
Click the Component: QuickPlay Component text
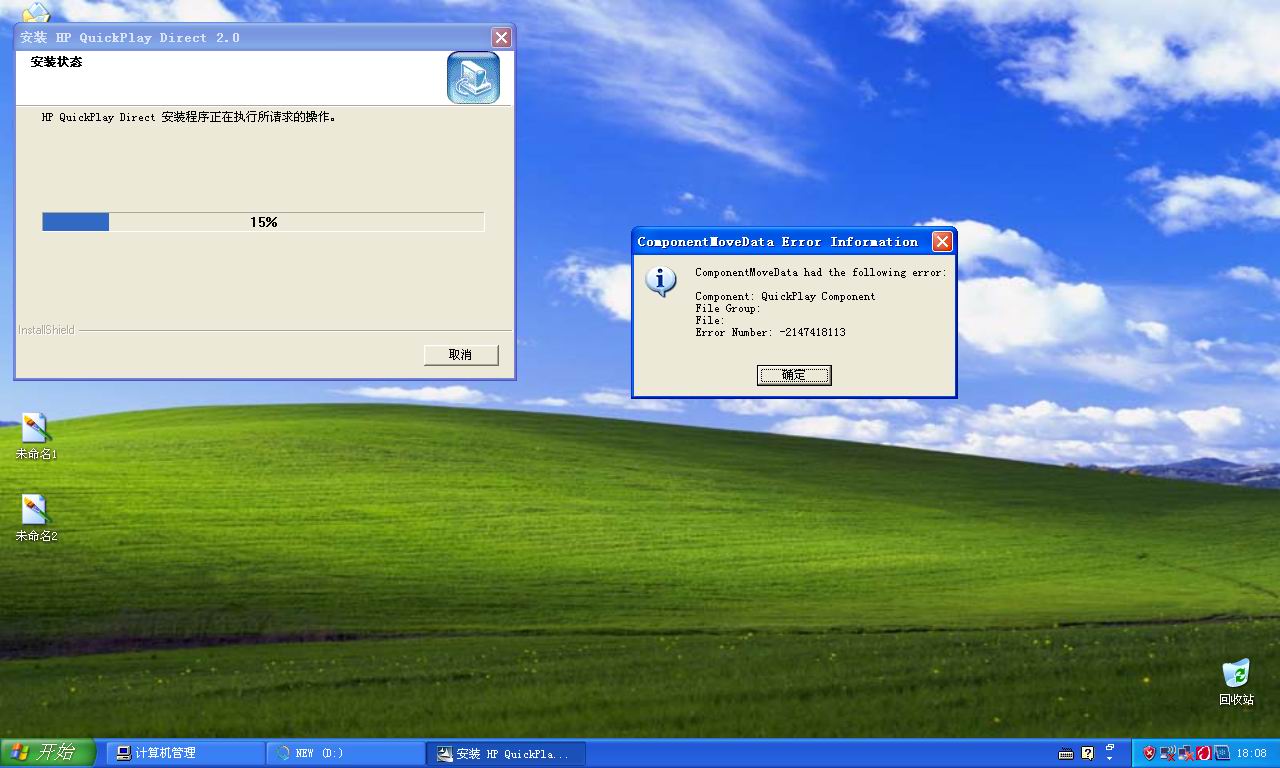coord(785,296)
